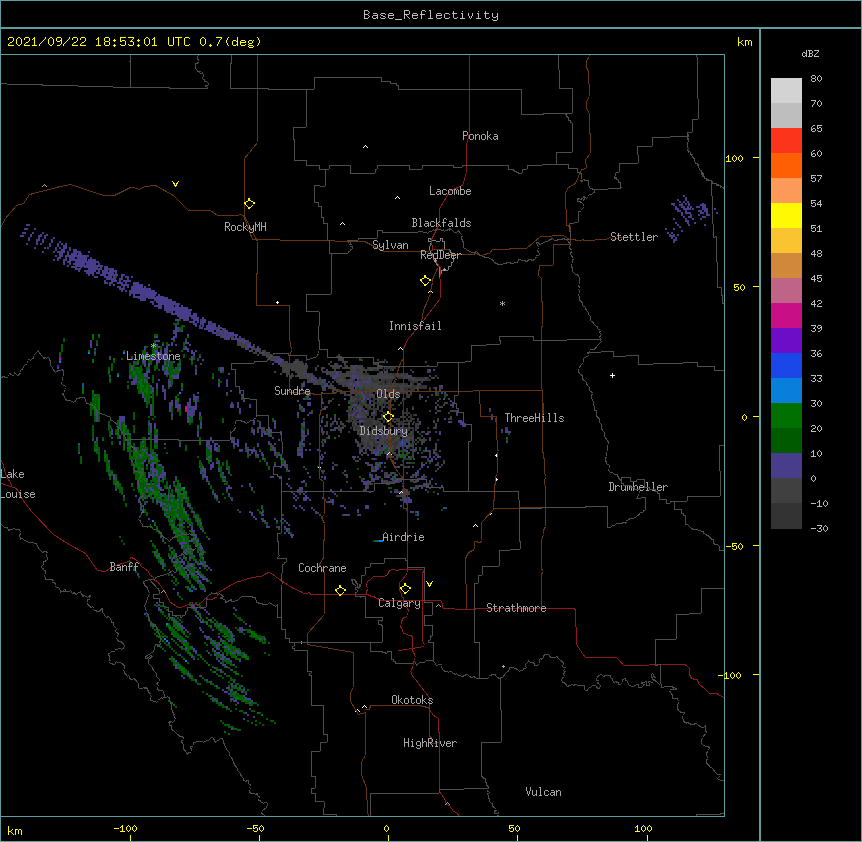Click the Strathmore town label
Image resolution: width=862 pixels, height=842 pixels.
(x=516, y=608)
